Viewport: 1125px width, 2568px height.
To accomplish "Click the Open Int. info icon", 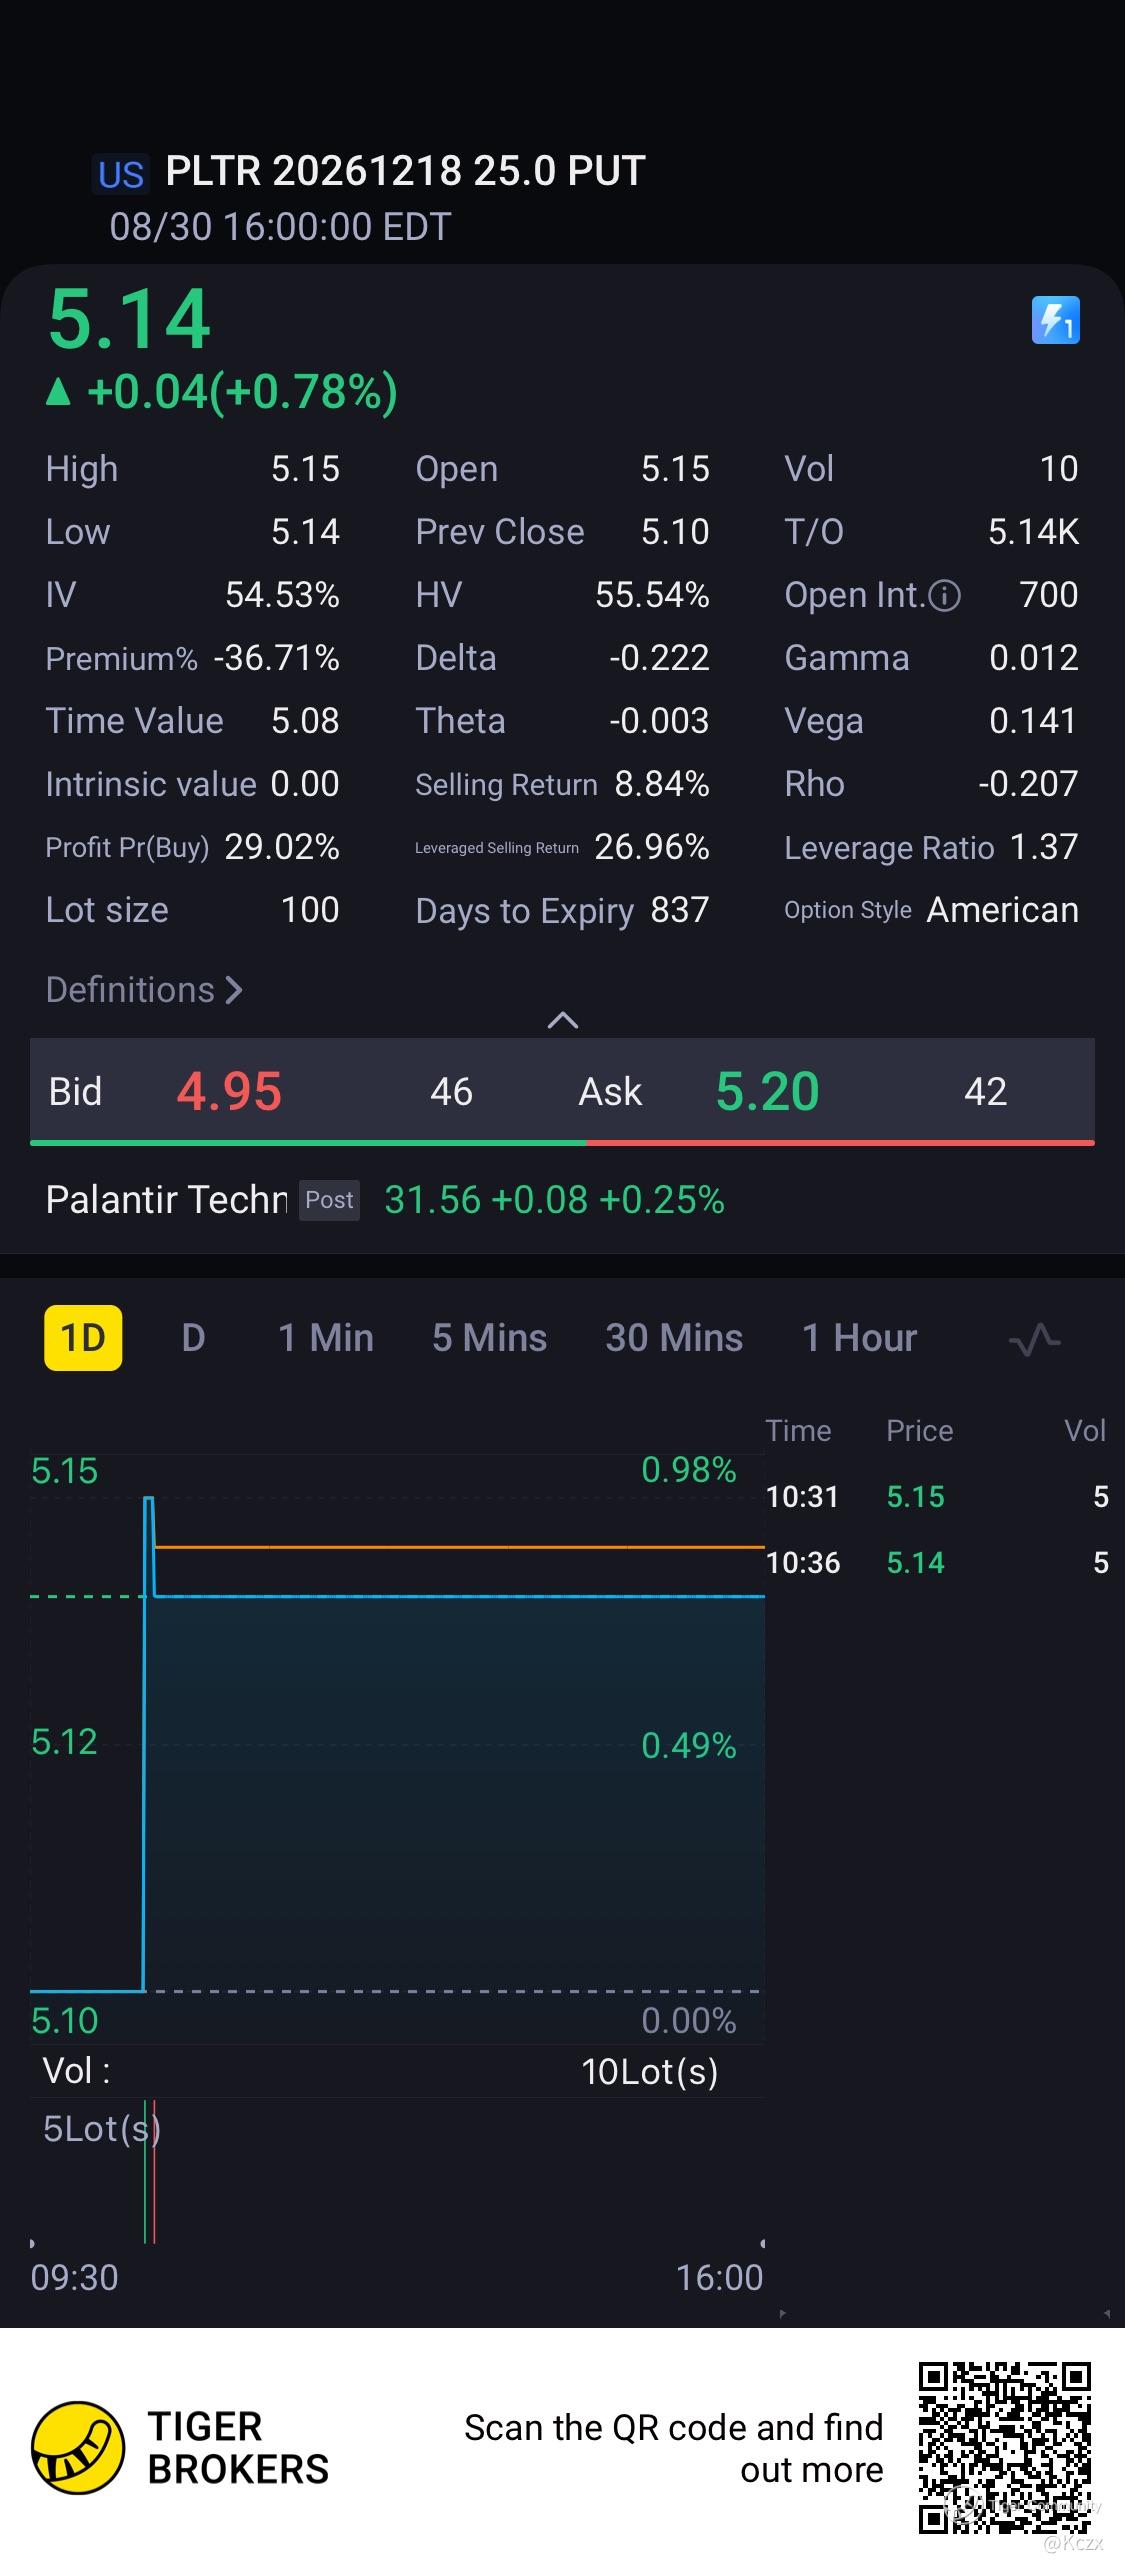I will pos(944,596).
